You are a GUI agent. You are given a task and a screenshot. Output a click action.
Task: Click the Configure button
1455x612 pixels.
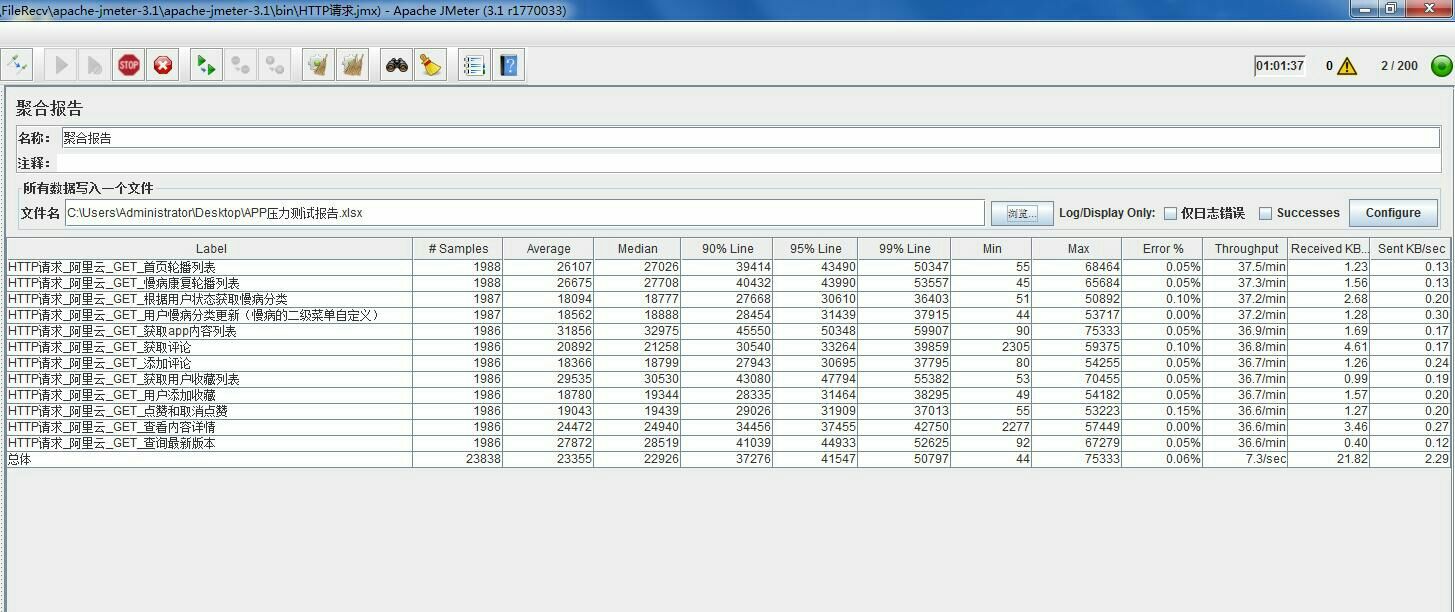click(1392, 213)
